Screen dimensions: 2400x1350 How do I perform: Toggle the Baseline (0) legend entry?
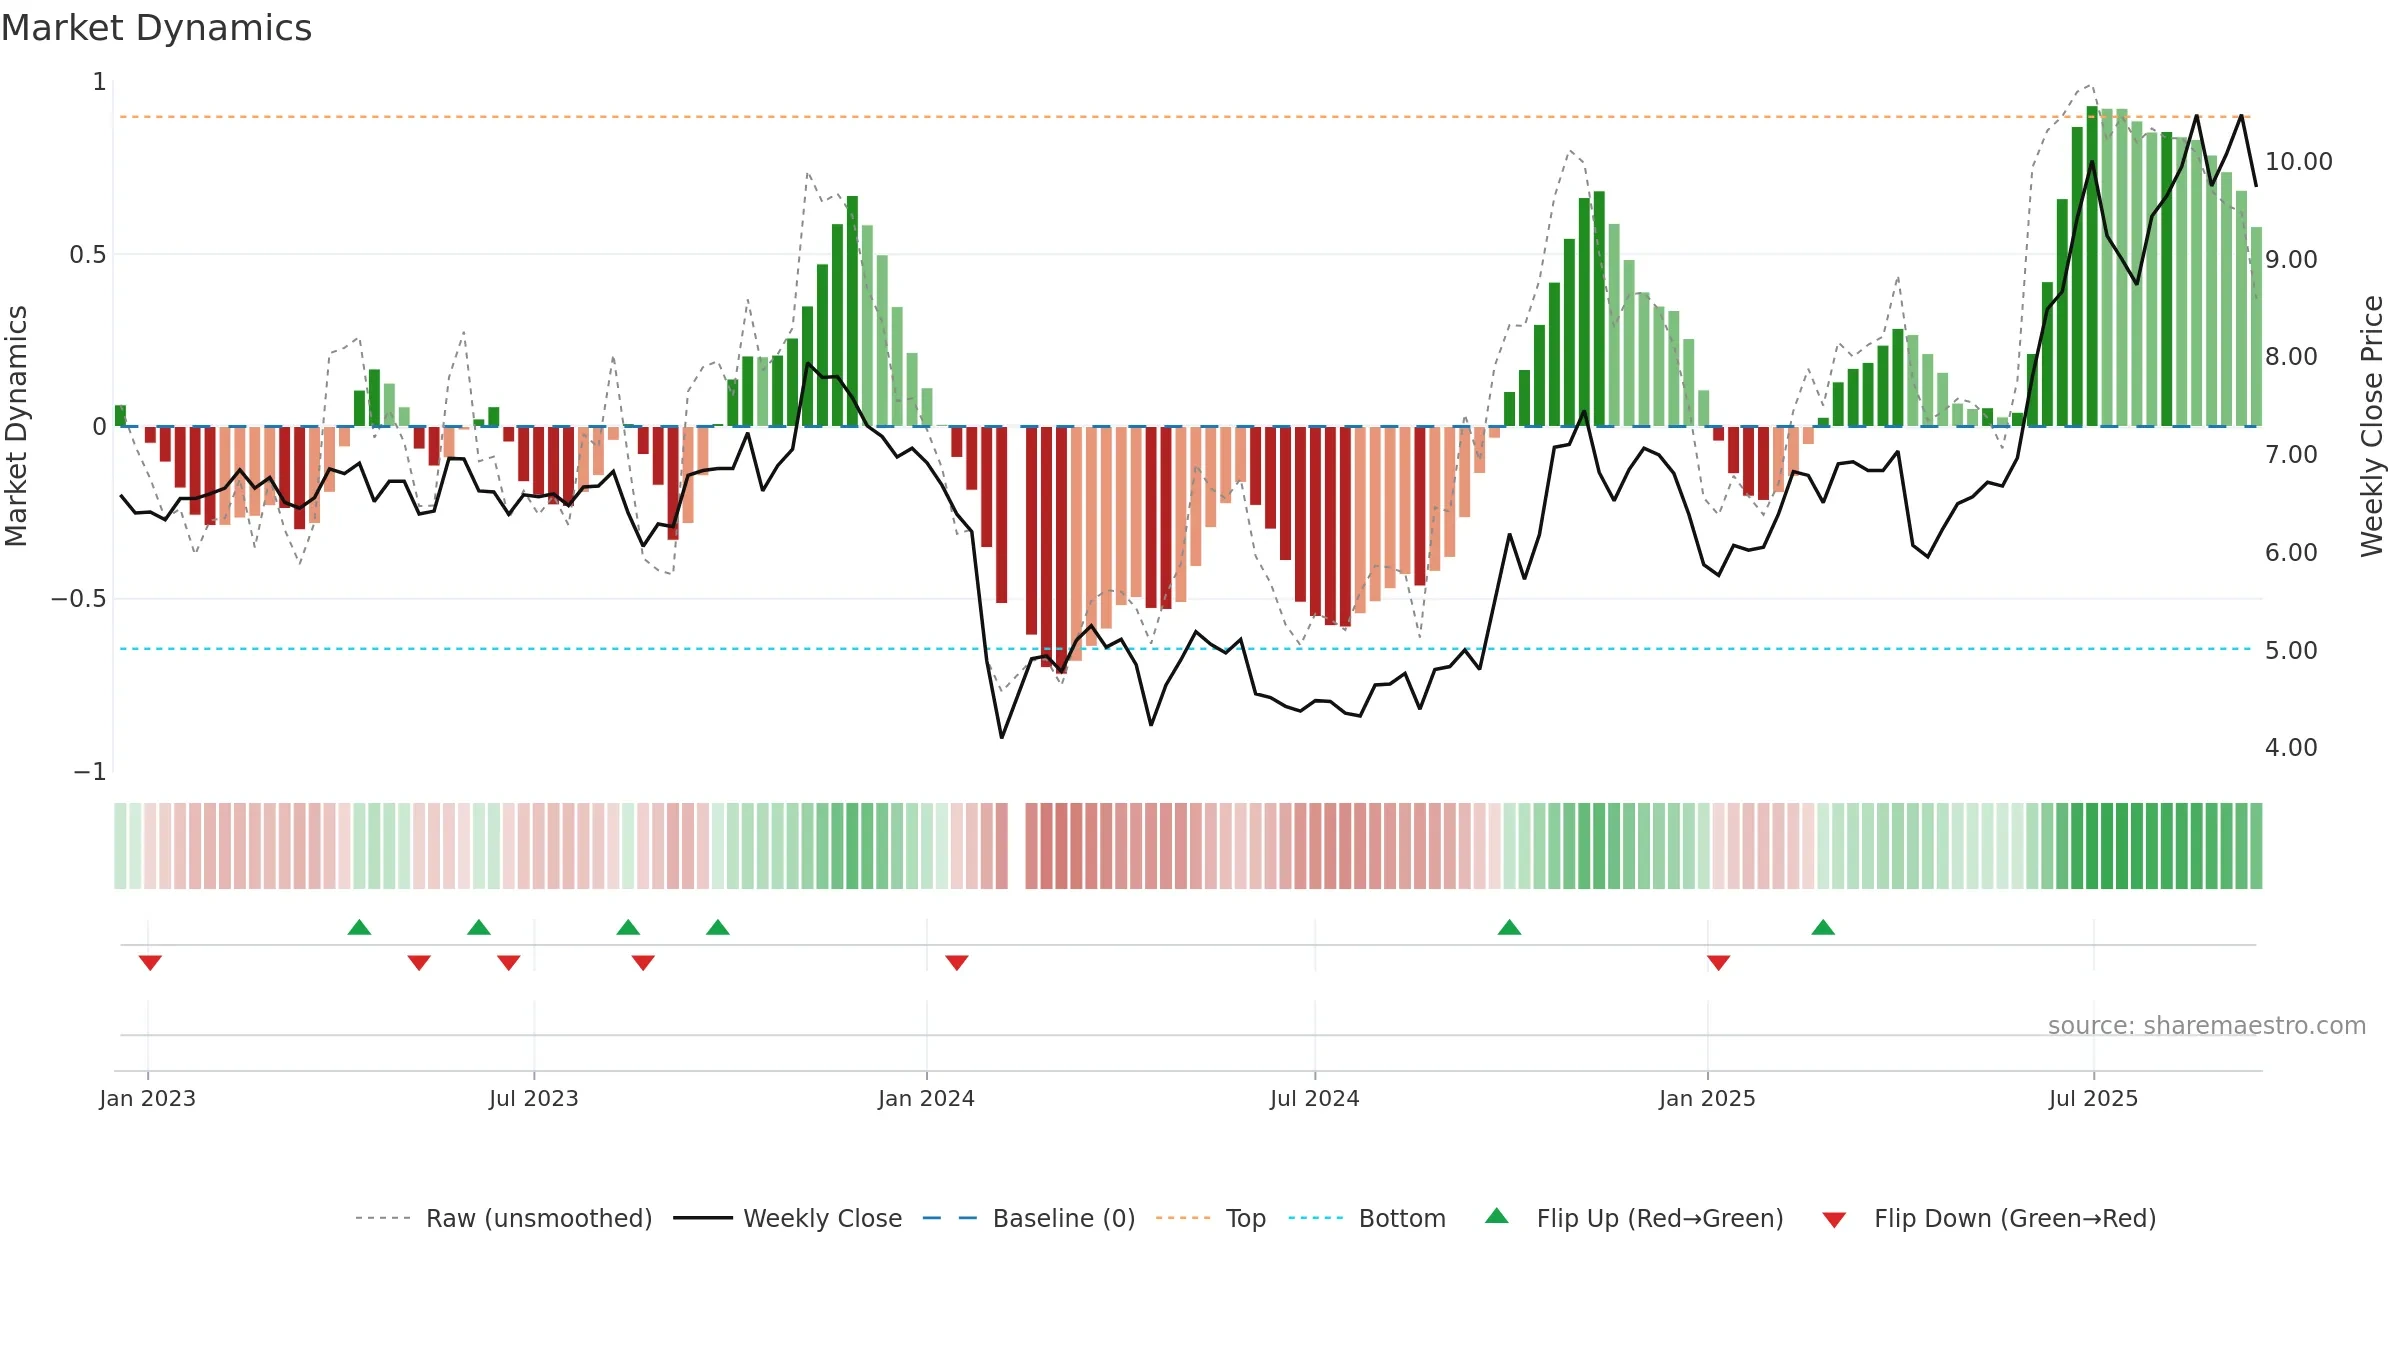pos(1029,1218)
